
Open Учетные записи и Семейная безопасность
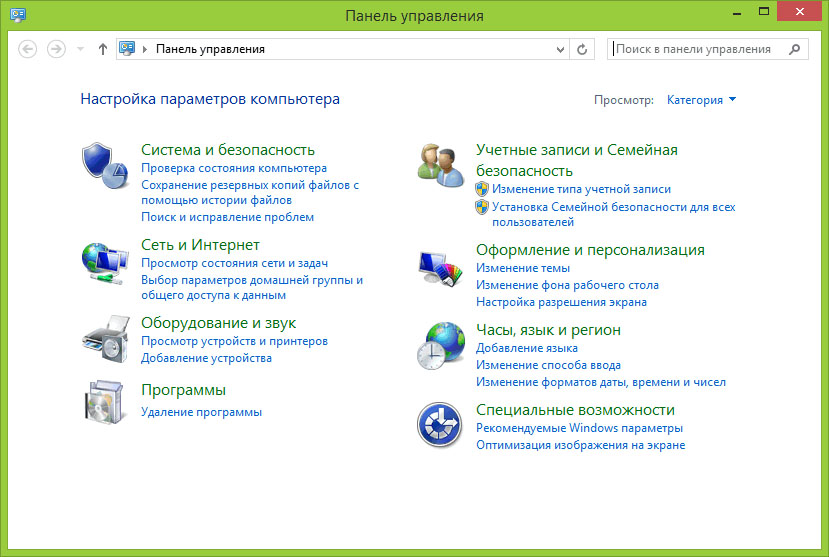577,160
